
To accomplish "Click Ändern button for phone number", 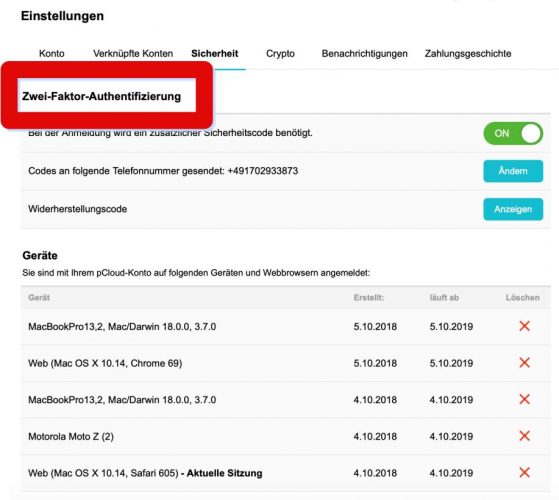I will click(513, 171).
